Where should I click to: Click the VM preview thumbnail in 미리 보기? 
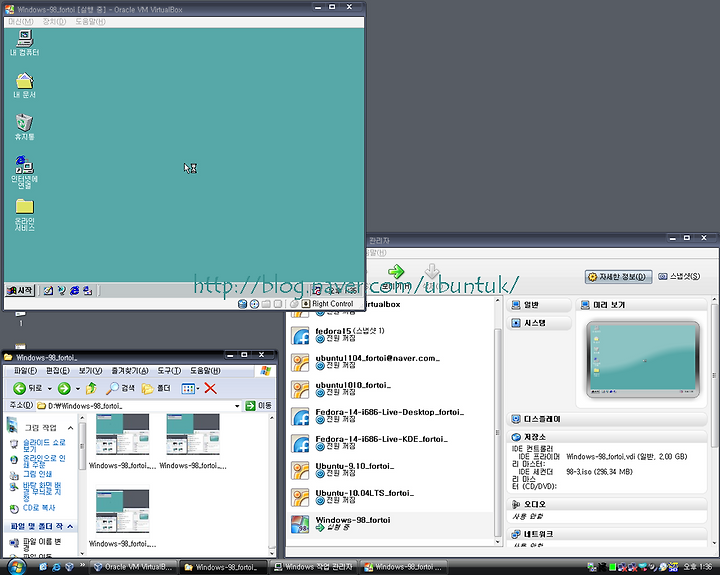(x=643, y=360)
